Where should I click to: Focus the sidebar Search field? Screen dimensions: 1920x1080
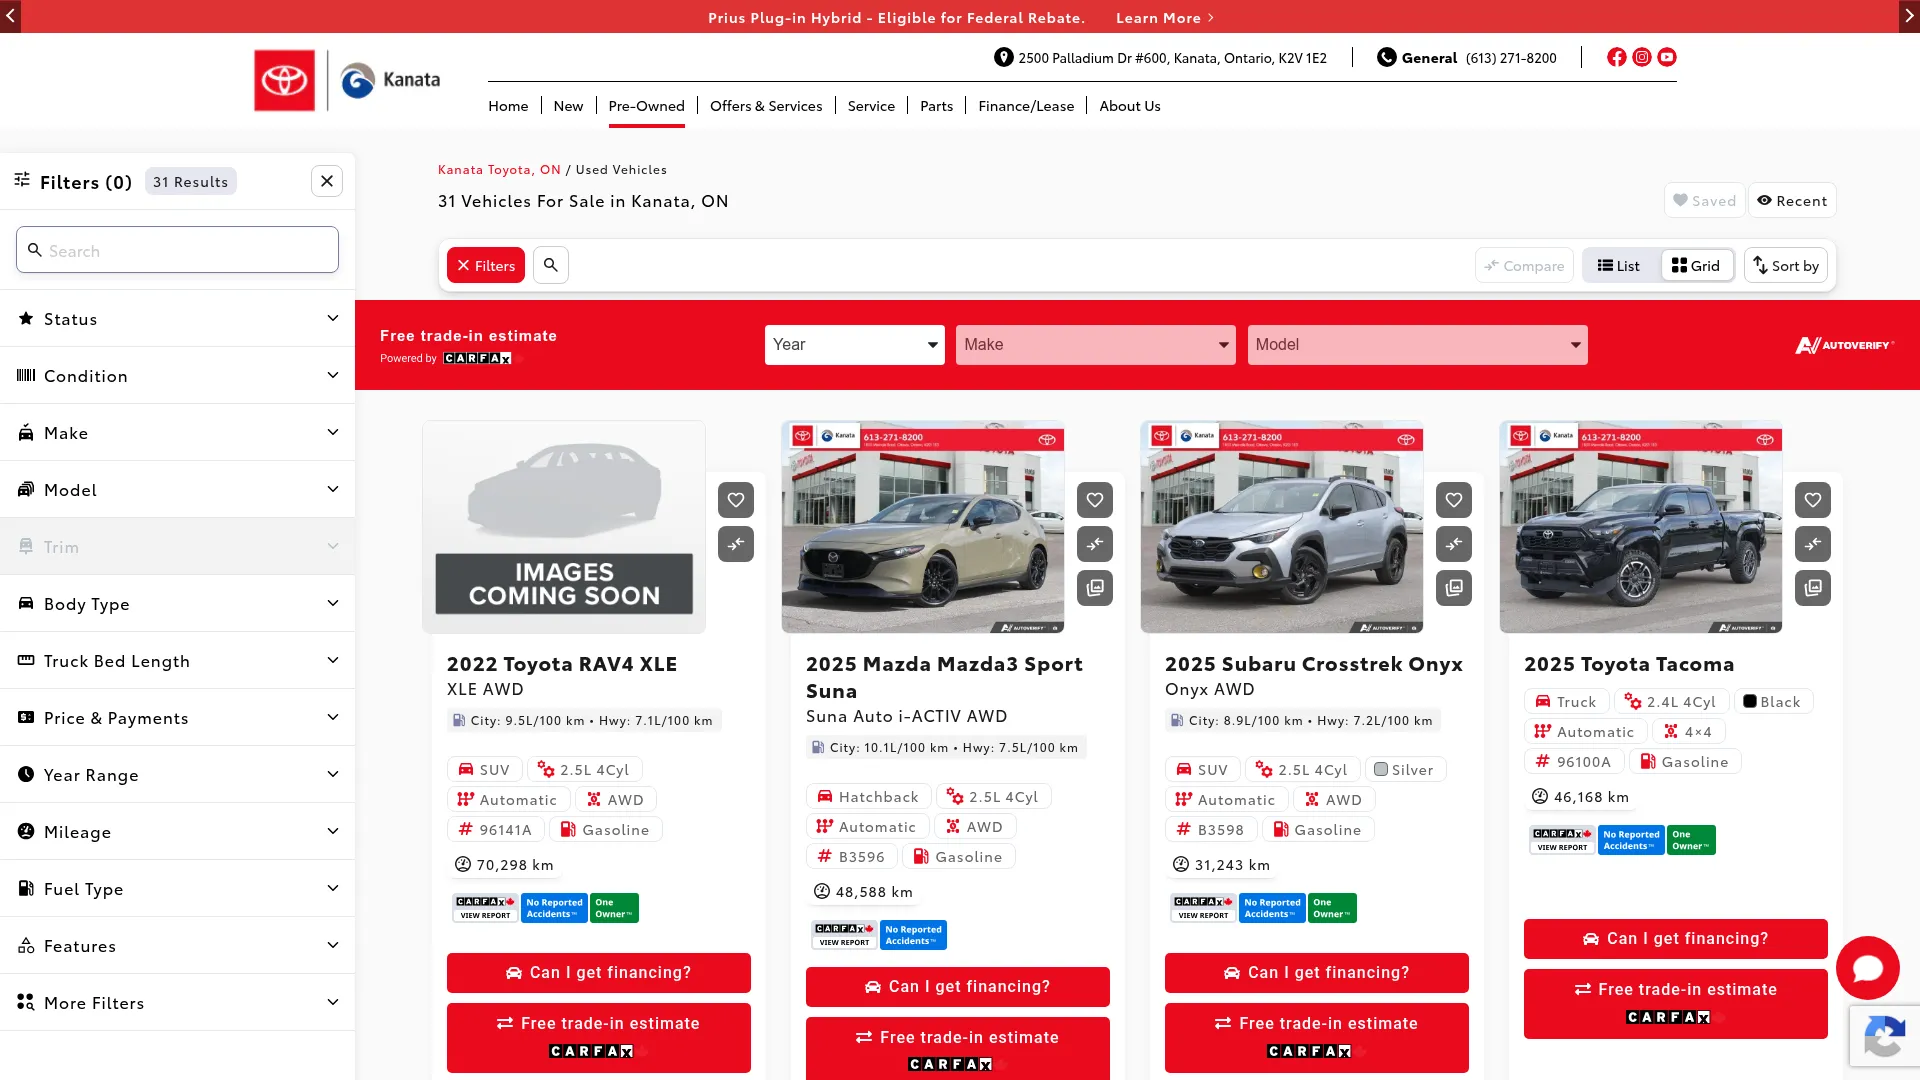[177, 250]
